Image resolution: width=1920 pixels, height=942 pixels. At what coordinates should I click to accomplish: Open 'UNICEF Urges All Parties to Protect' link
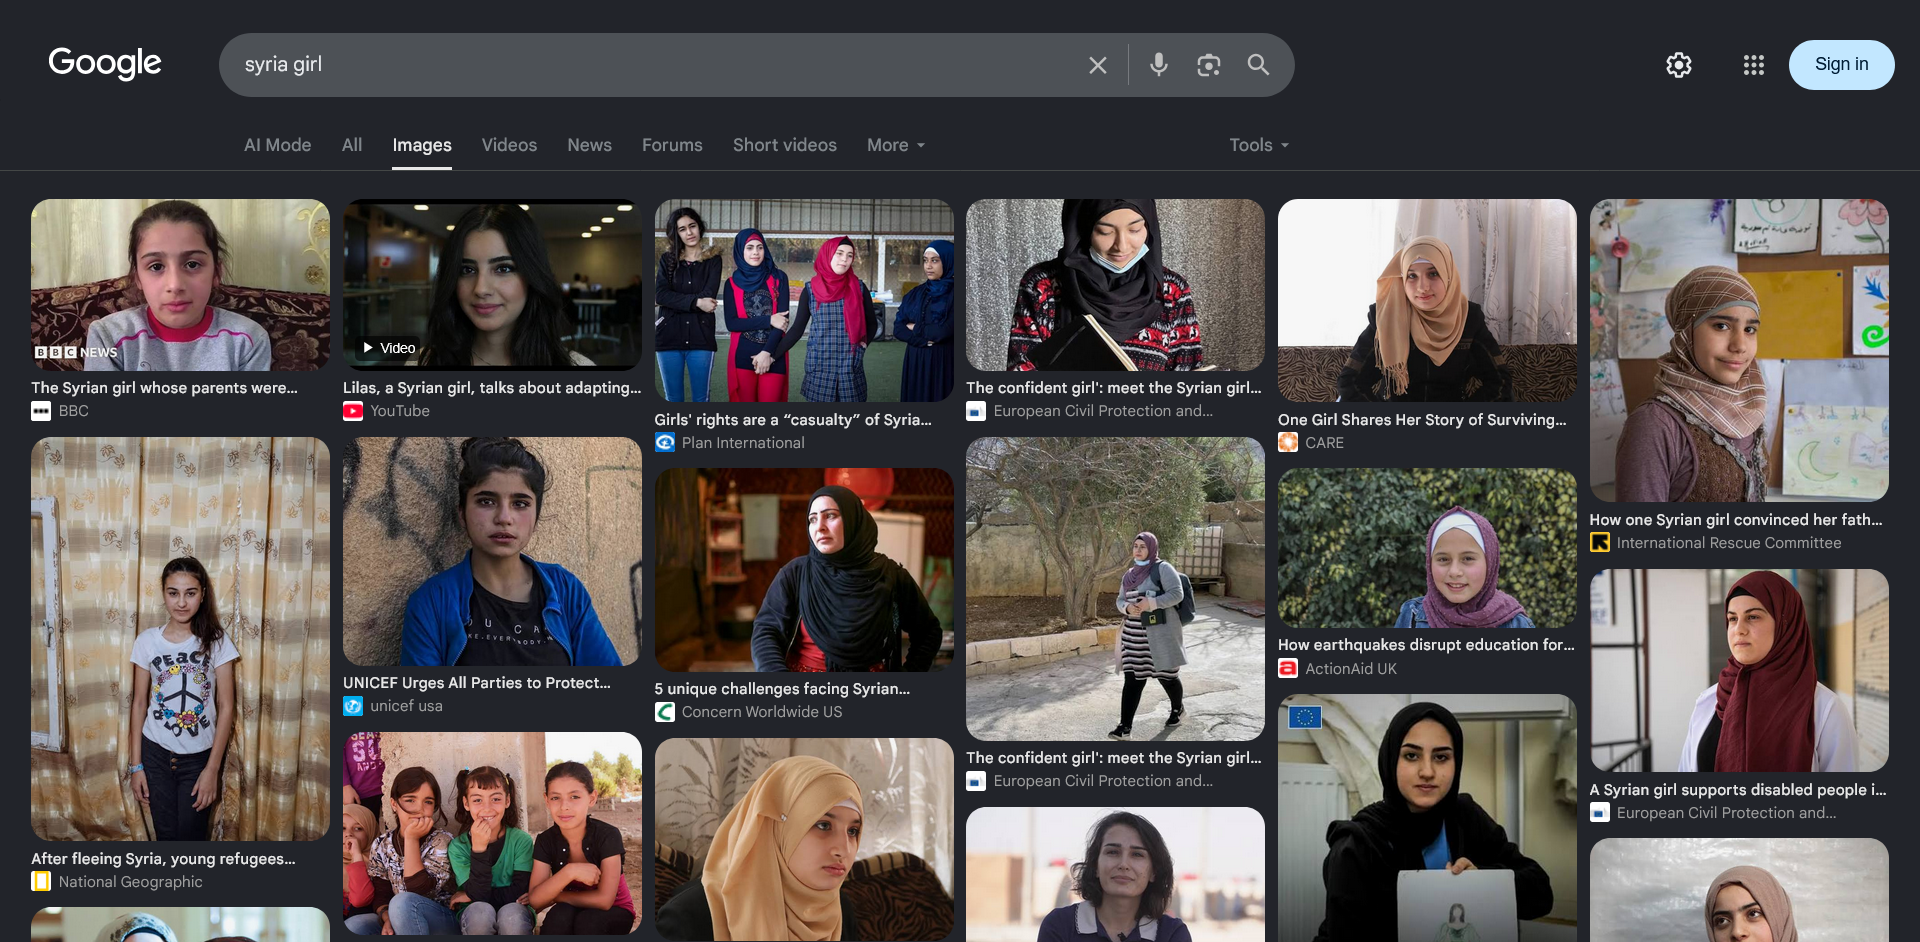(x=477, y=683)
